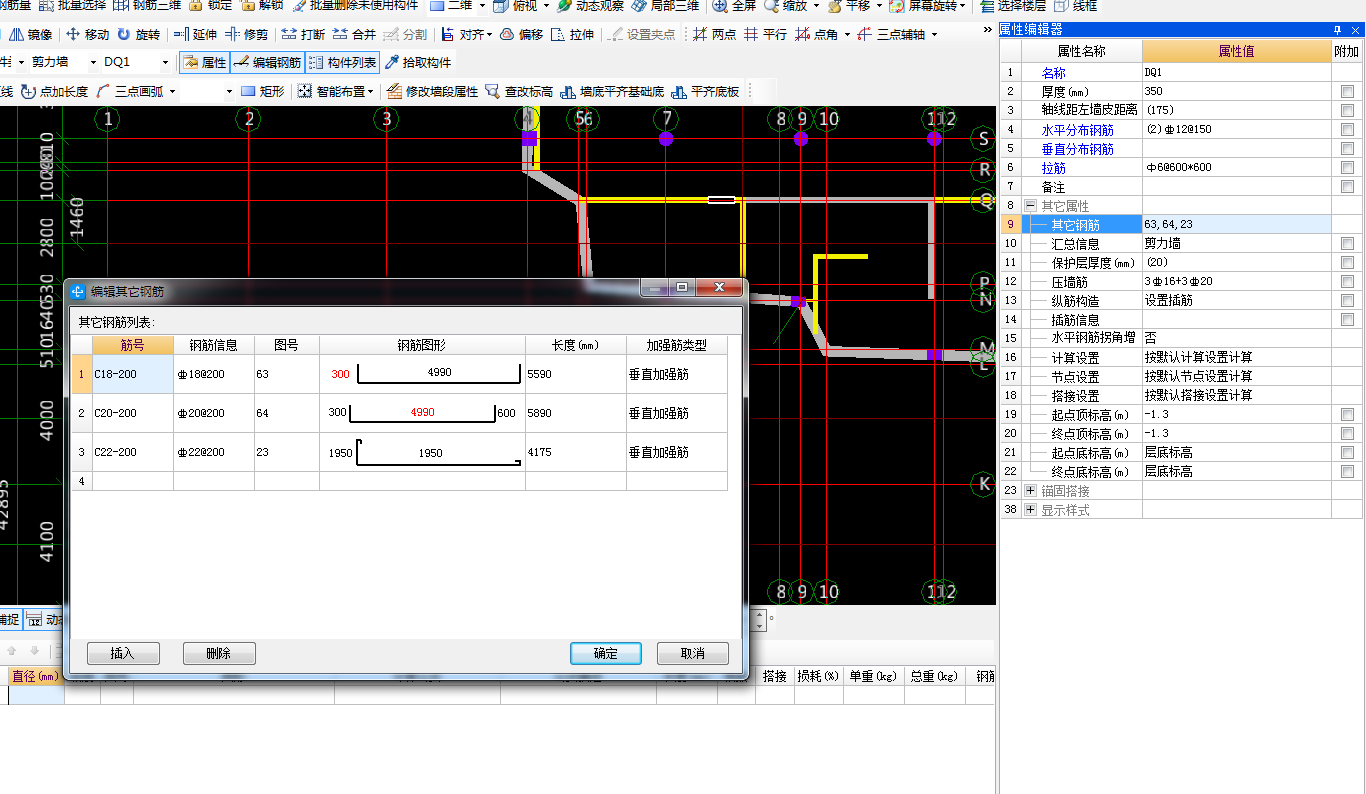Click the 局部三维 partial 3D view
Viewport: 1366px width, 794px height.
click(665, 5)
